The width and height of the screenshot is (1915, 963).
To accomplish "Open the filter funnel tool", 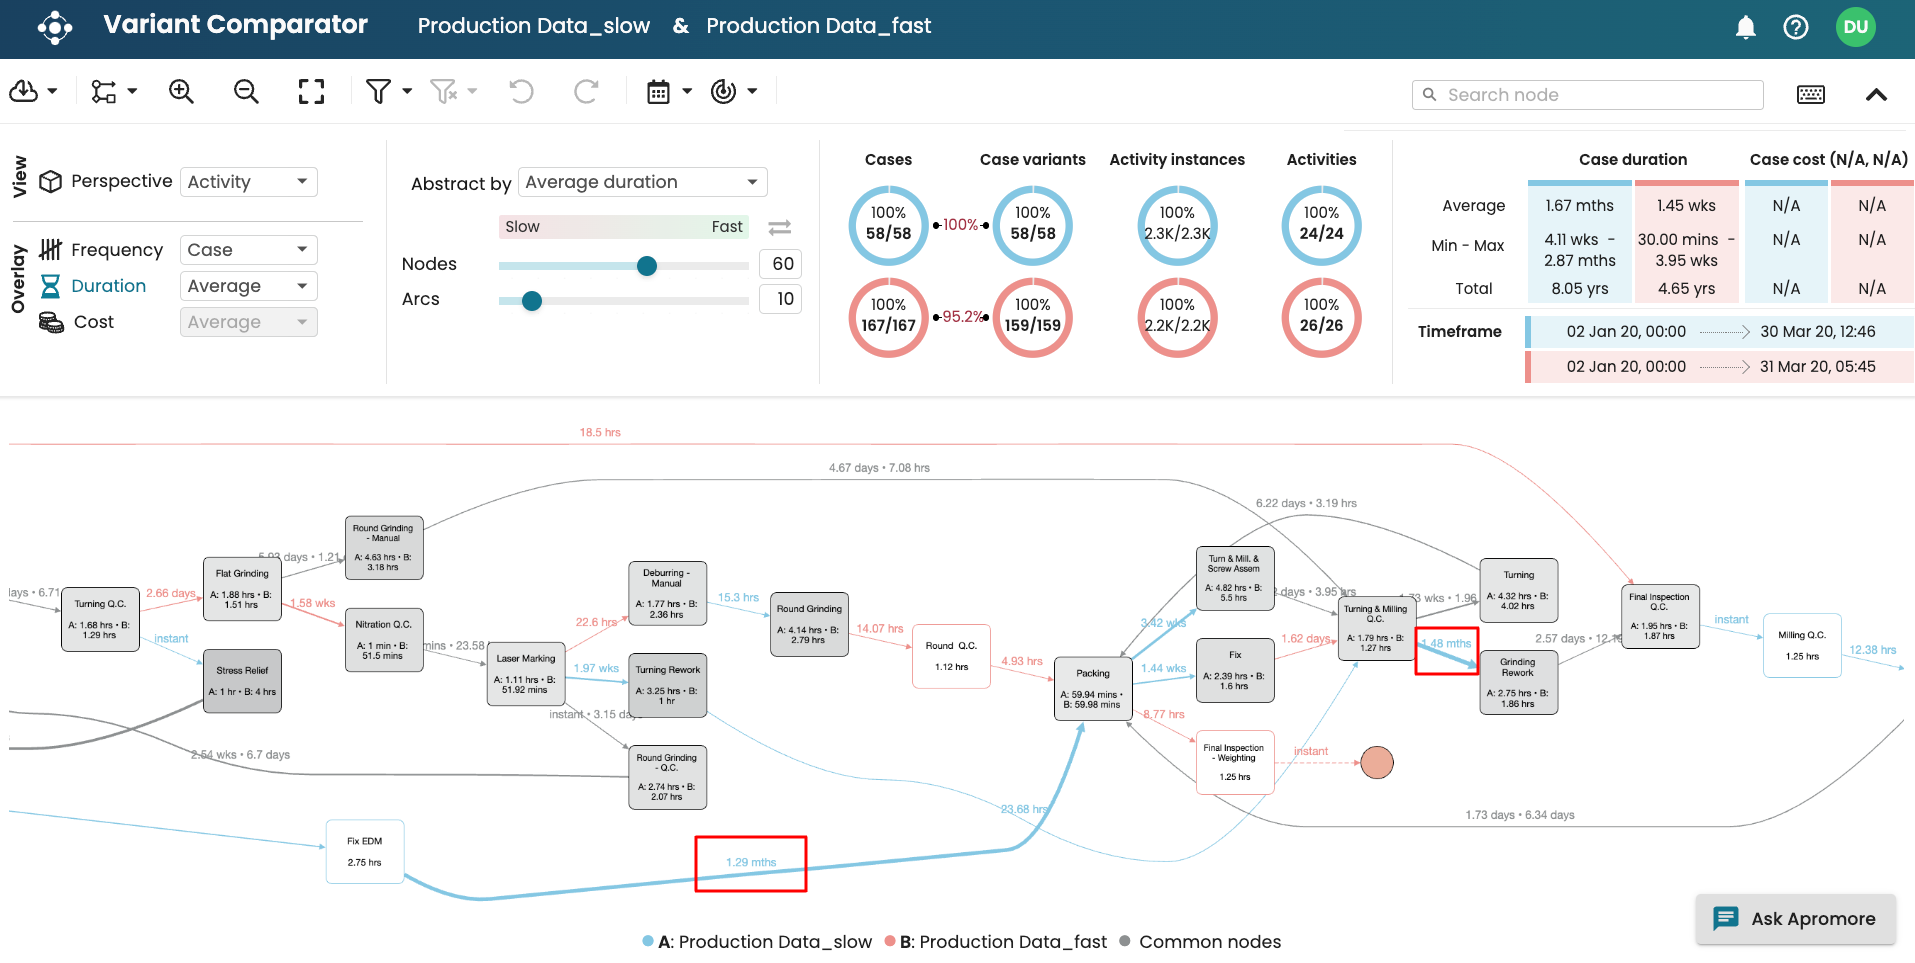I will [379, 92].
